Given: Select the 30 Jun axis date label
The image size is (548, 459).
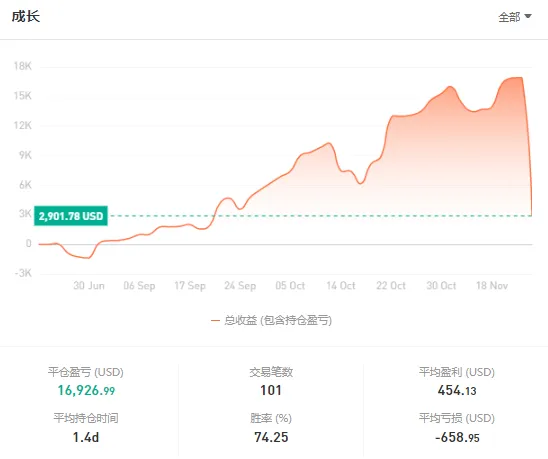Looking at the screenshot, I should click(x=89, y=286).
